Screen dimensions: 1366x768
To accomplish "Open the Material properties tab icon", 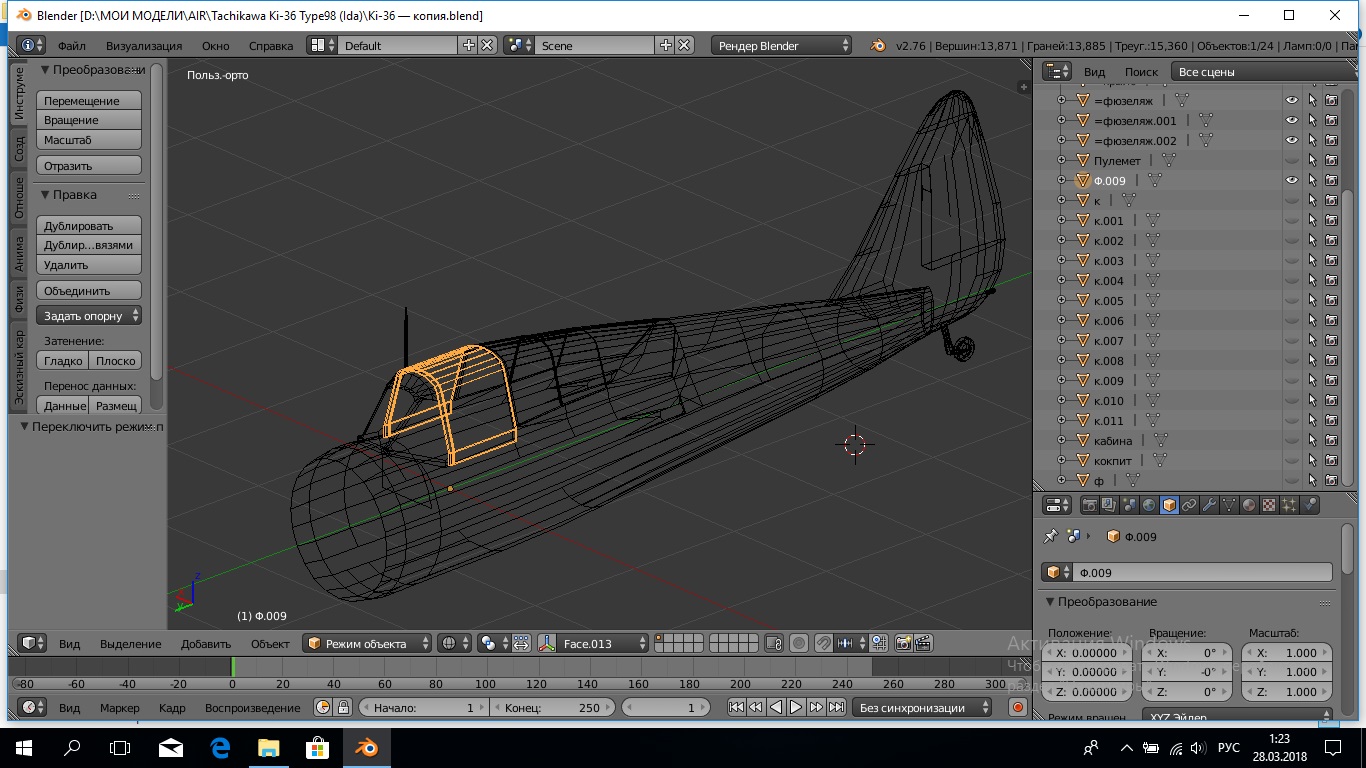I will (1249, 505).
